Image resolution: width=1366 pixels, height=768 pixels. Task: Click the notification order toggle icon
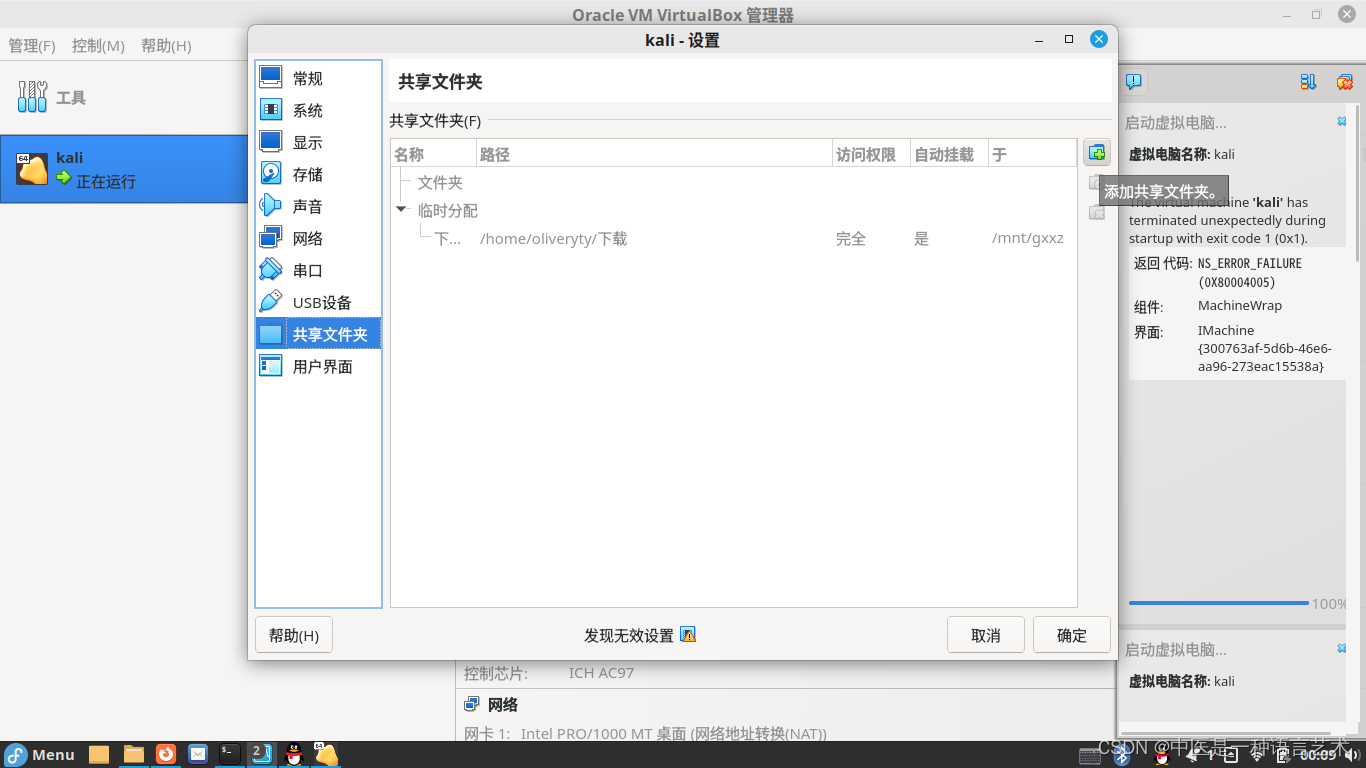(x=1308, y=82)
